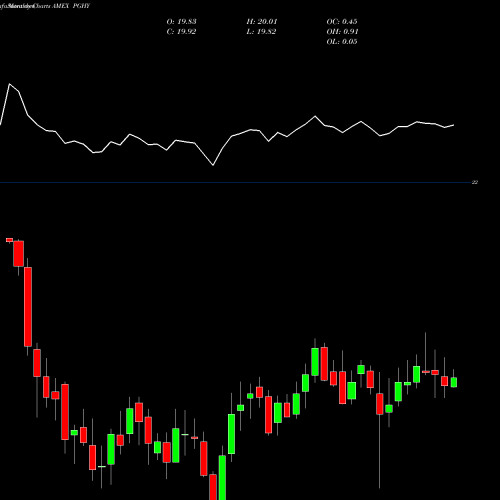Click the high price value H: 20.01

coord(262,22)
